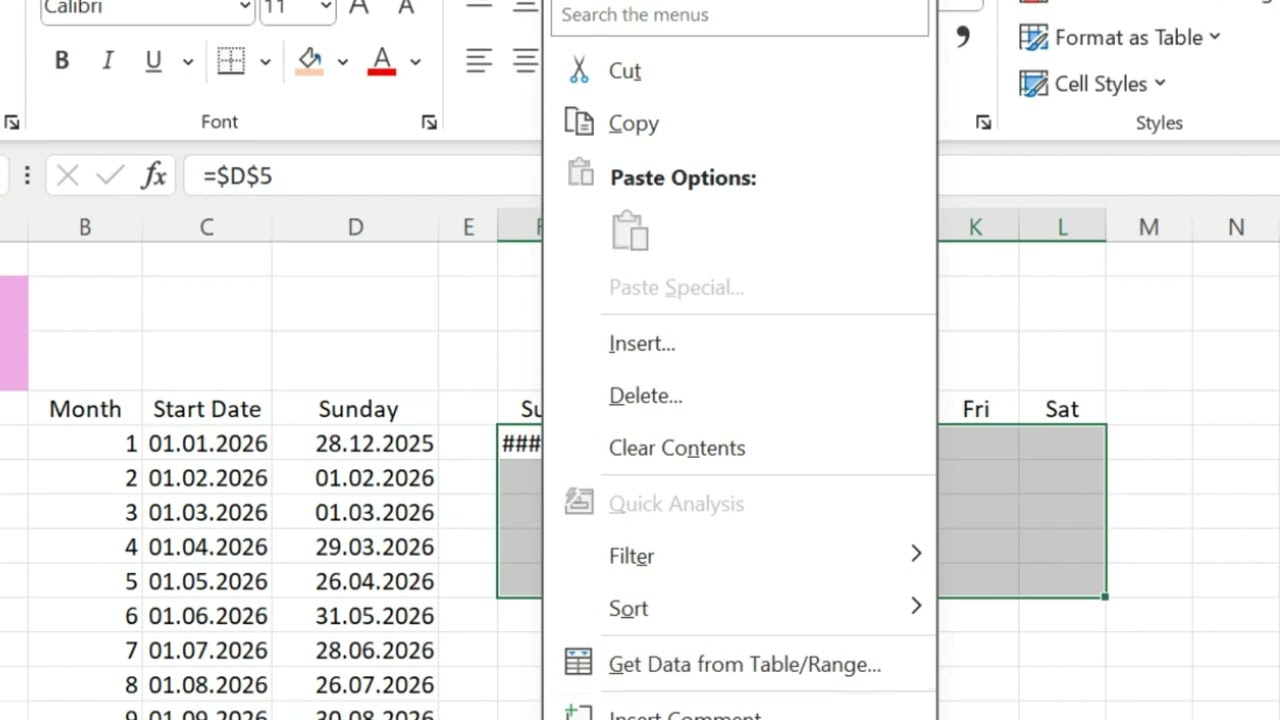Choose Insert... from context menu
Viewport: 1280px width, 720px height.
tap(740, 343)
